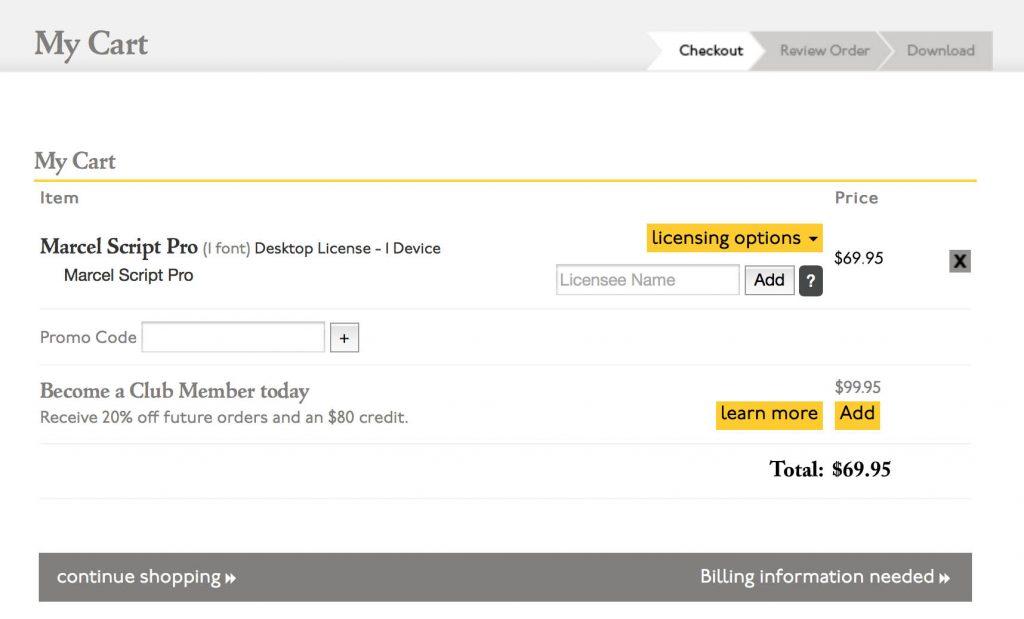The image size is (1024, 619).
Task: Continue shopping link in footer bar
Action: (146, 577)
